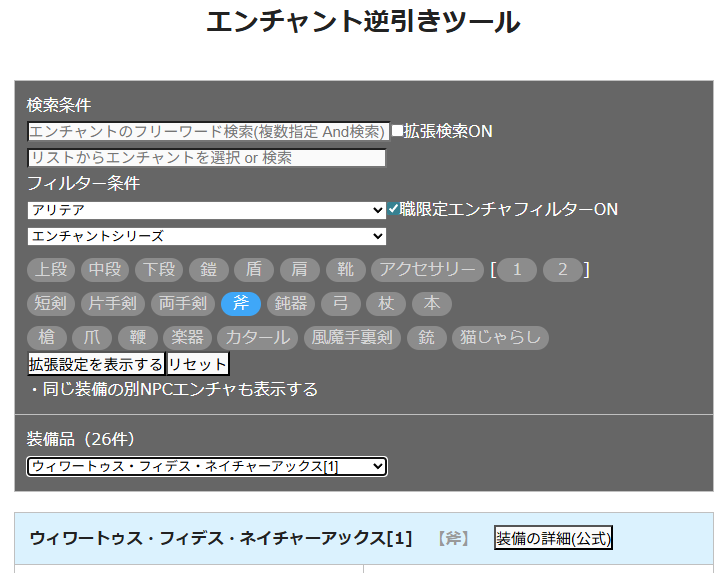The width and height of the screenshot is (719, 573).
Task: Expand the エンチャントシリーズ dropdown
Action: point(206,236)
